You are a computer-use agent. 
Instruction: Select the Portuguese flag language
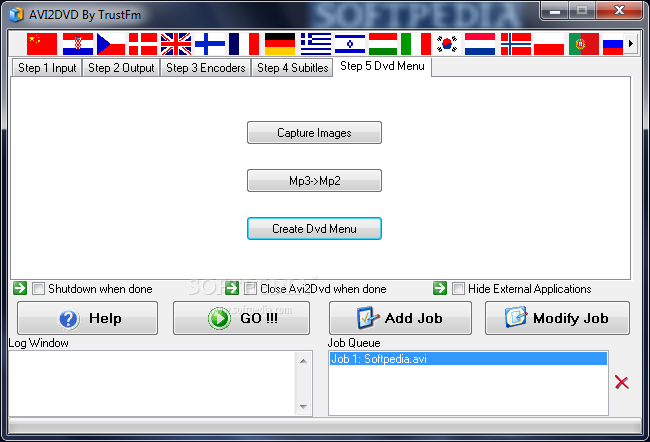click(584, 44)
